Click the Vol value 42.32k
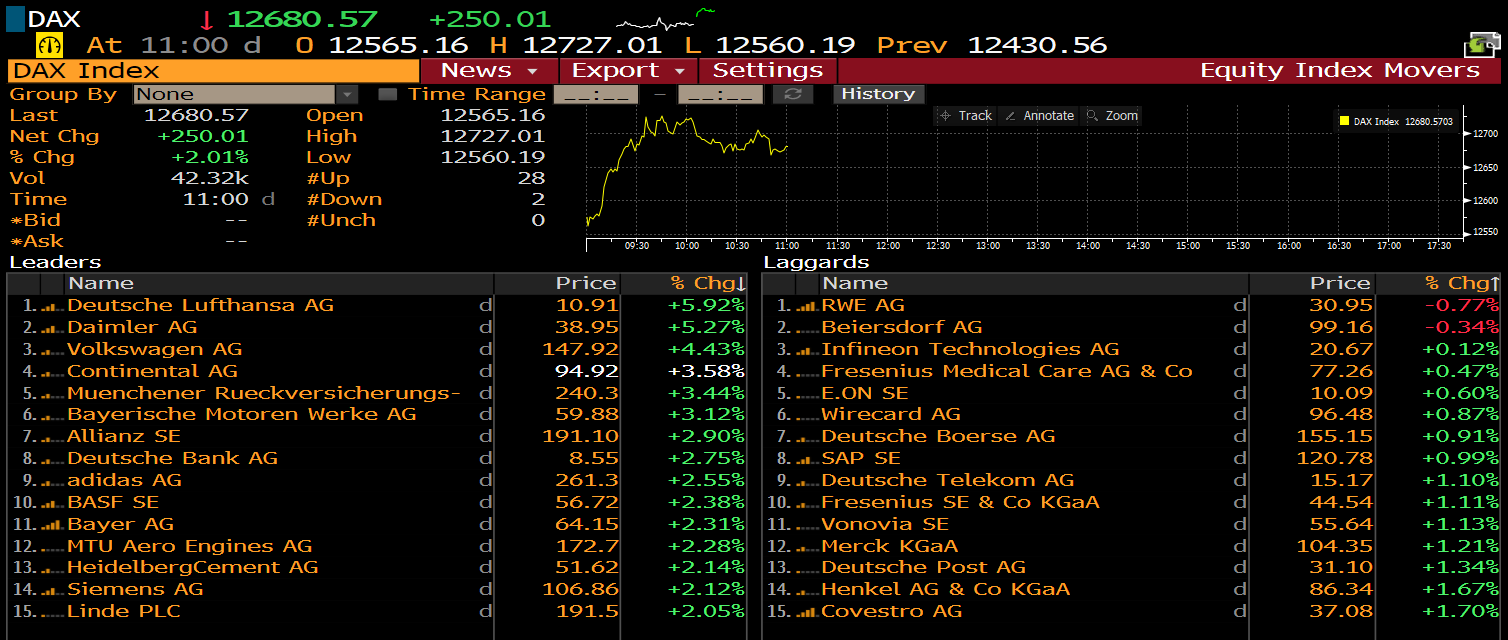 (x=210, y=179)
